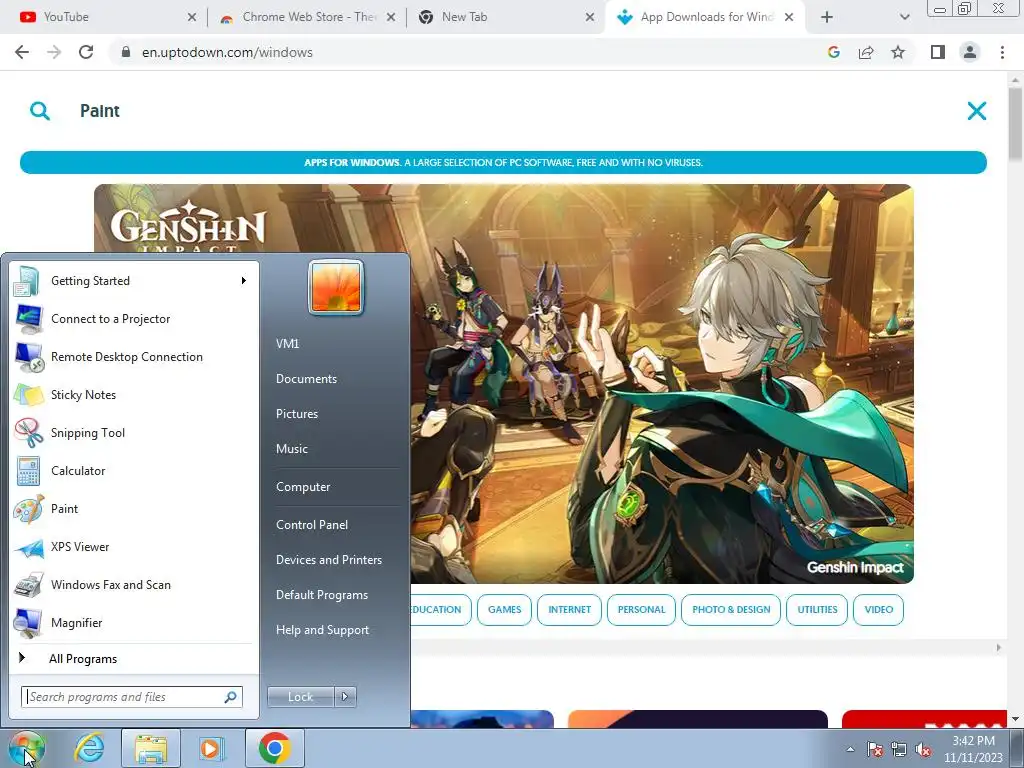Click the Chrome address bar URL
Screen dimensions: 1024x768
coord(227,52)
